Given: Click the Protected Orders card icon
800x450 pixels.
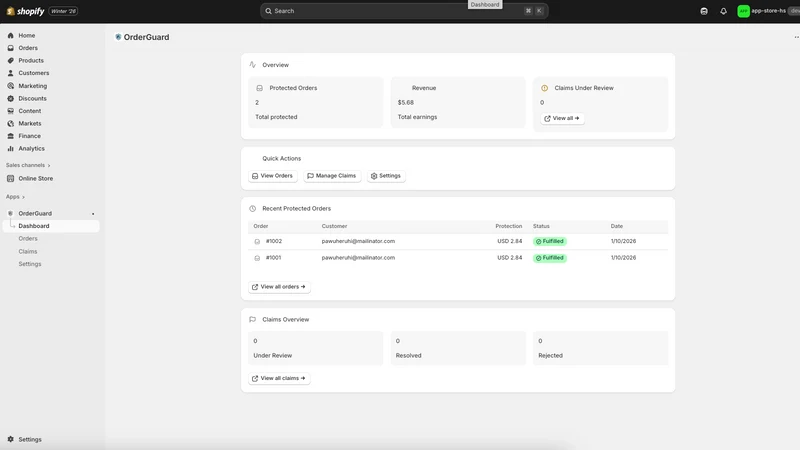Looking at the screenshot, I should pyautogui.click(x=260, y=88).
